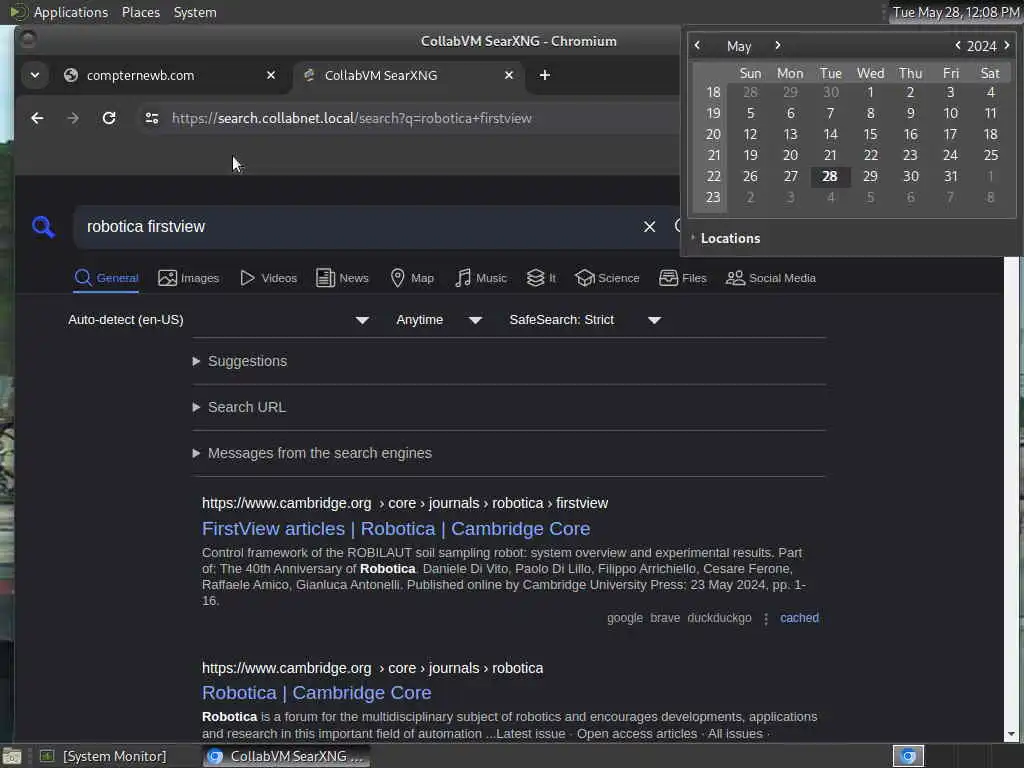Switch to System Monitor in taskbar
This screenshot has height=768, width=1024.
coord(103,756)
